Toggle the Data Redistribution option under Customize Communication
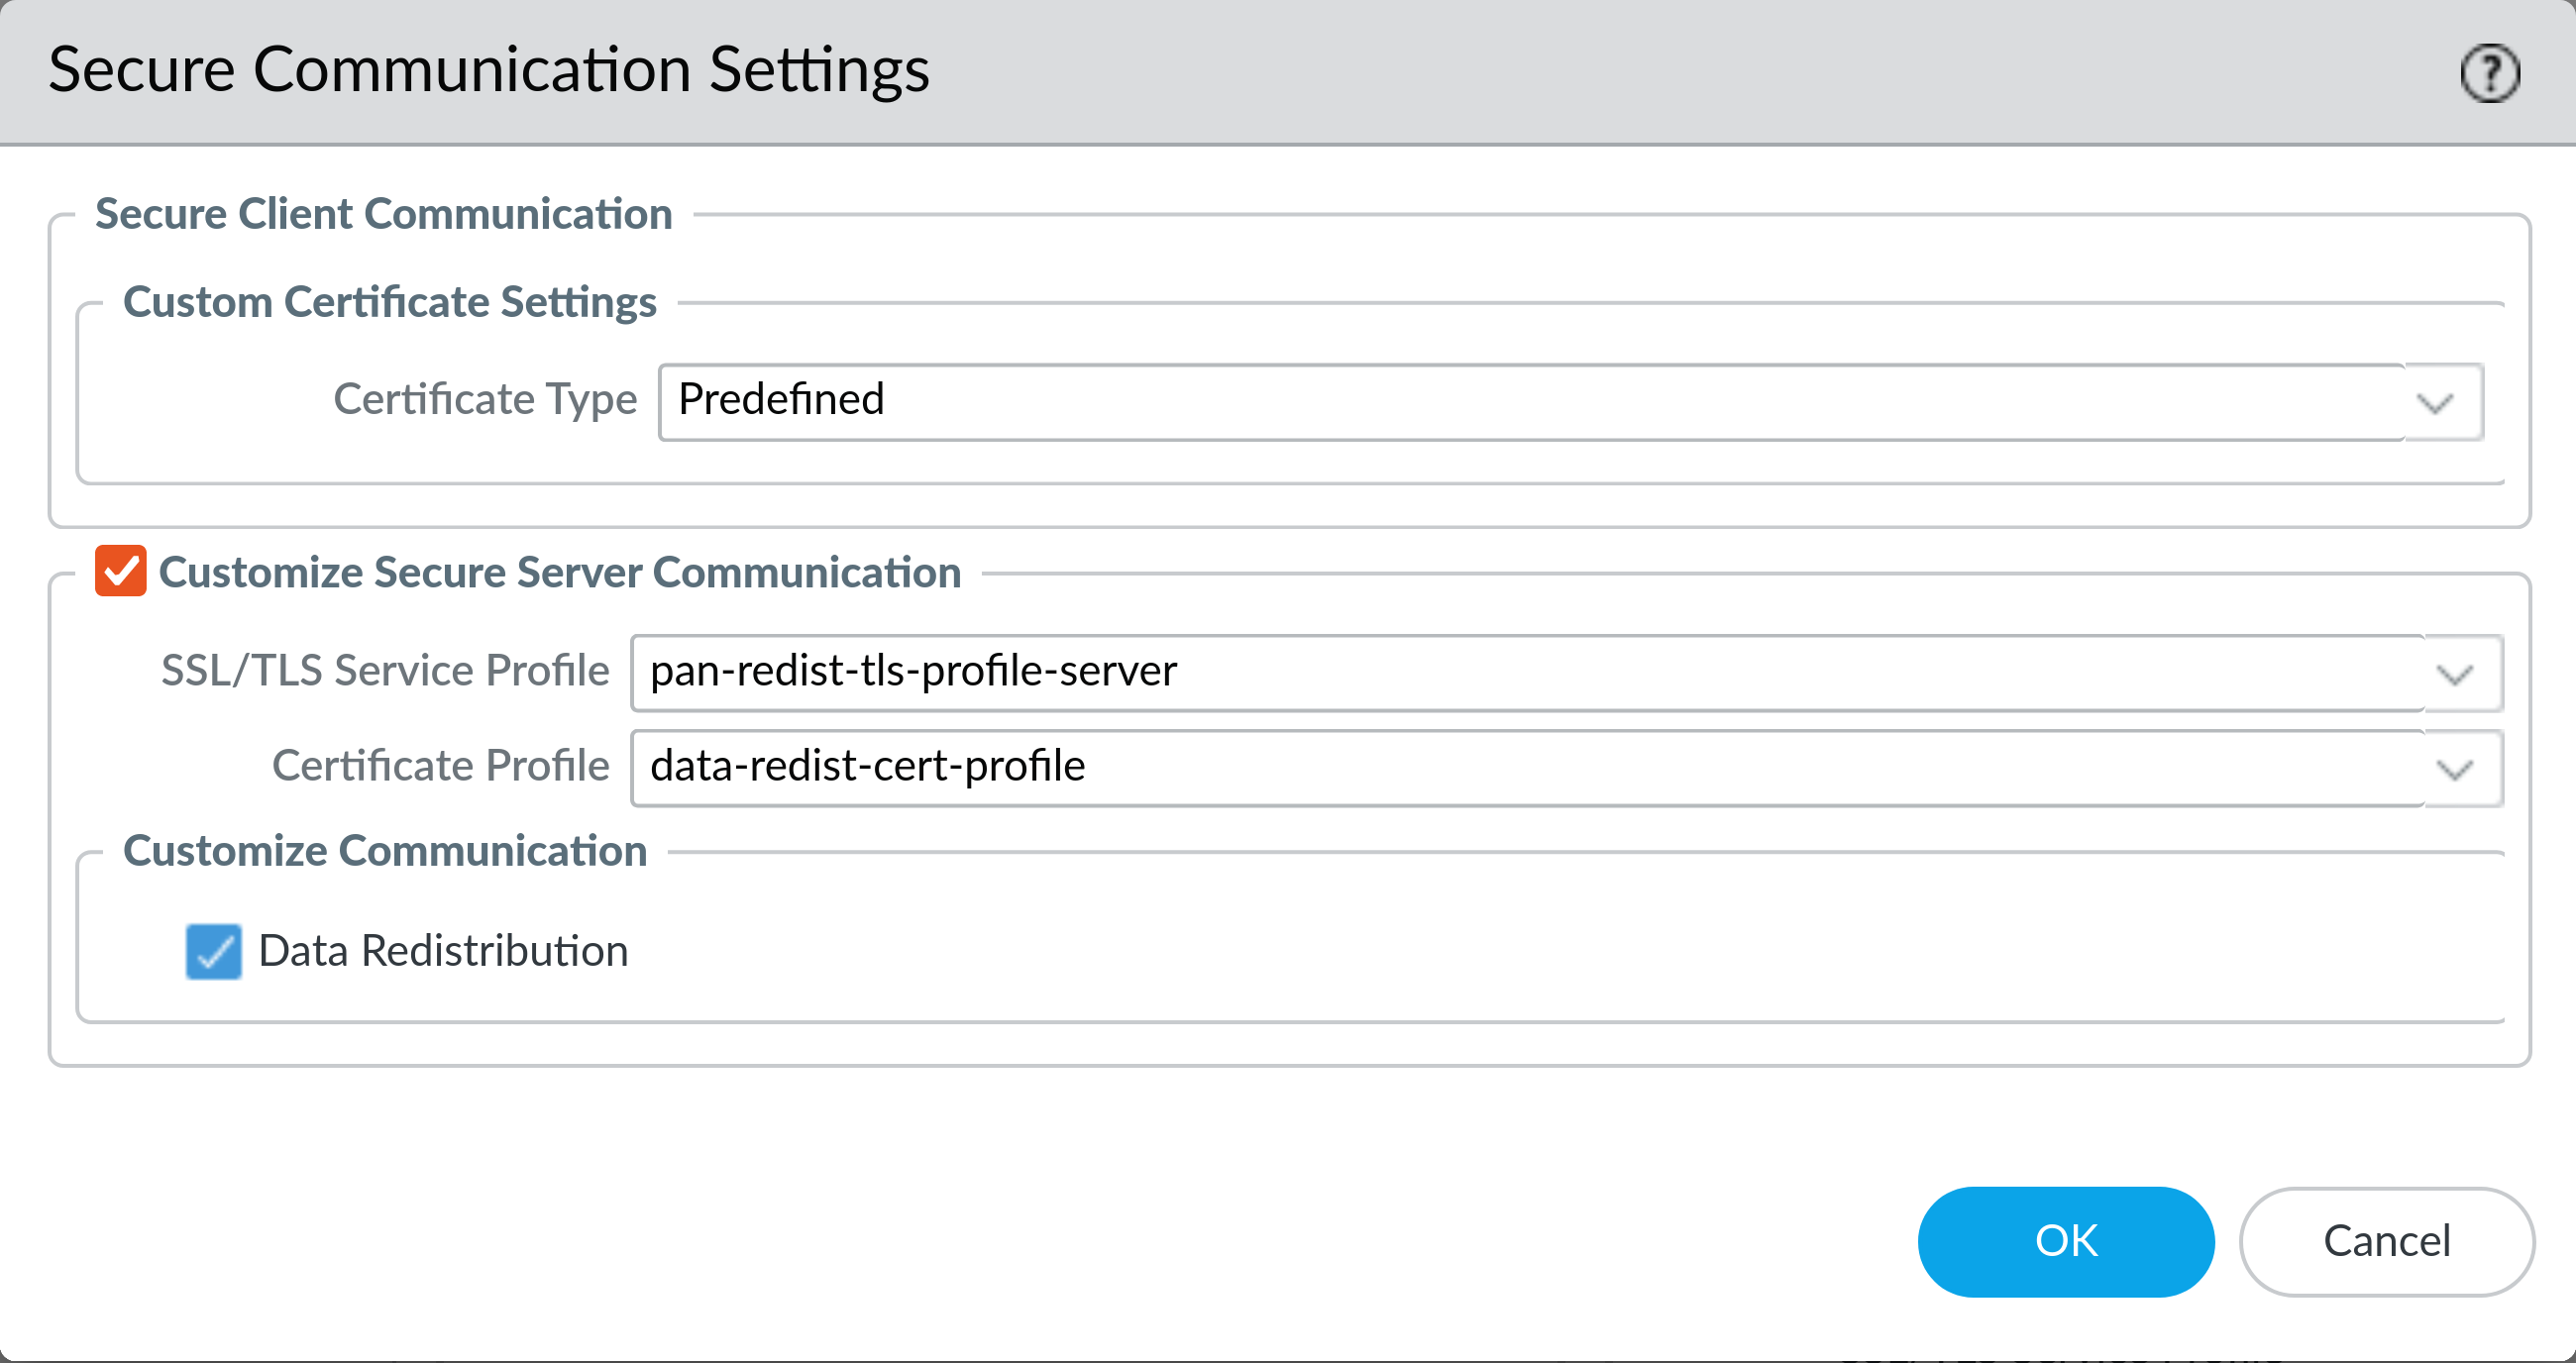Image resolution: width=2576 pixels, height=1363 pixels. 213,951
